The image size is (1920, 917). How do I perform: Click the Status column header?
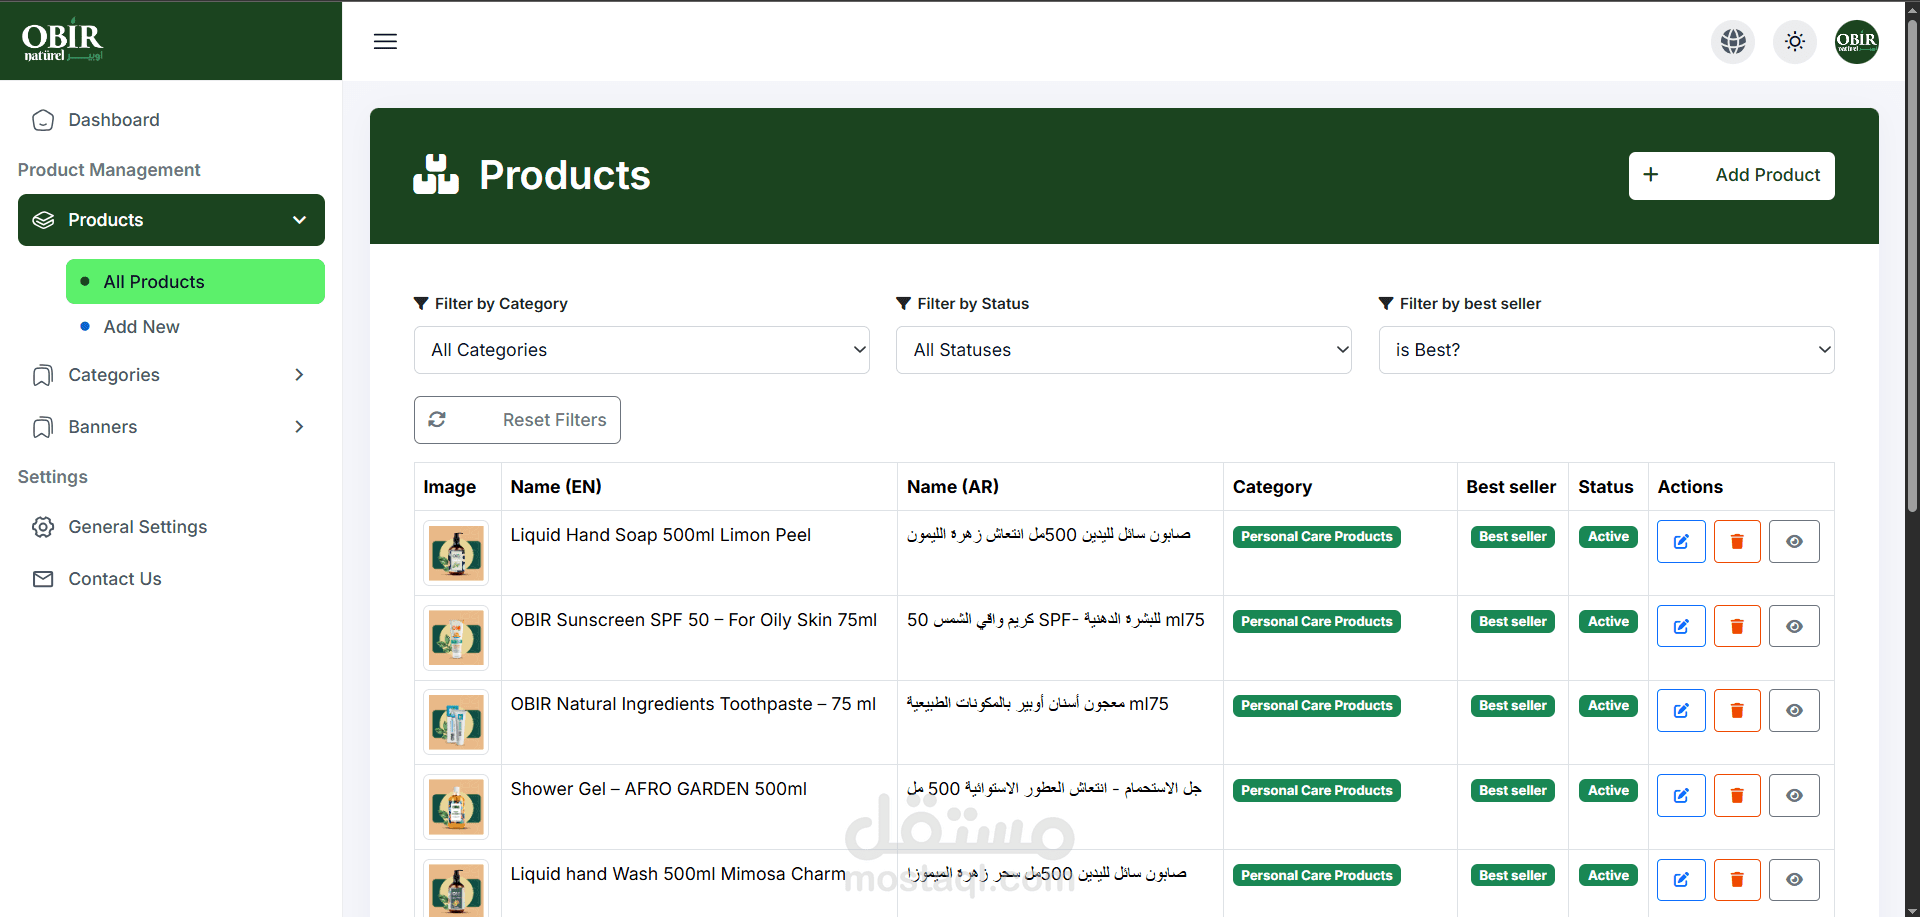pos(1606,487)
